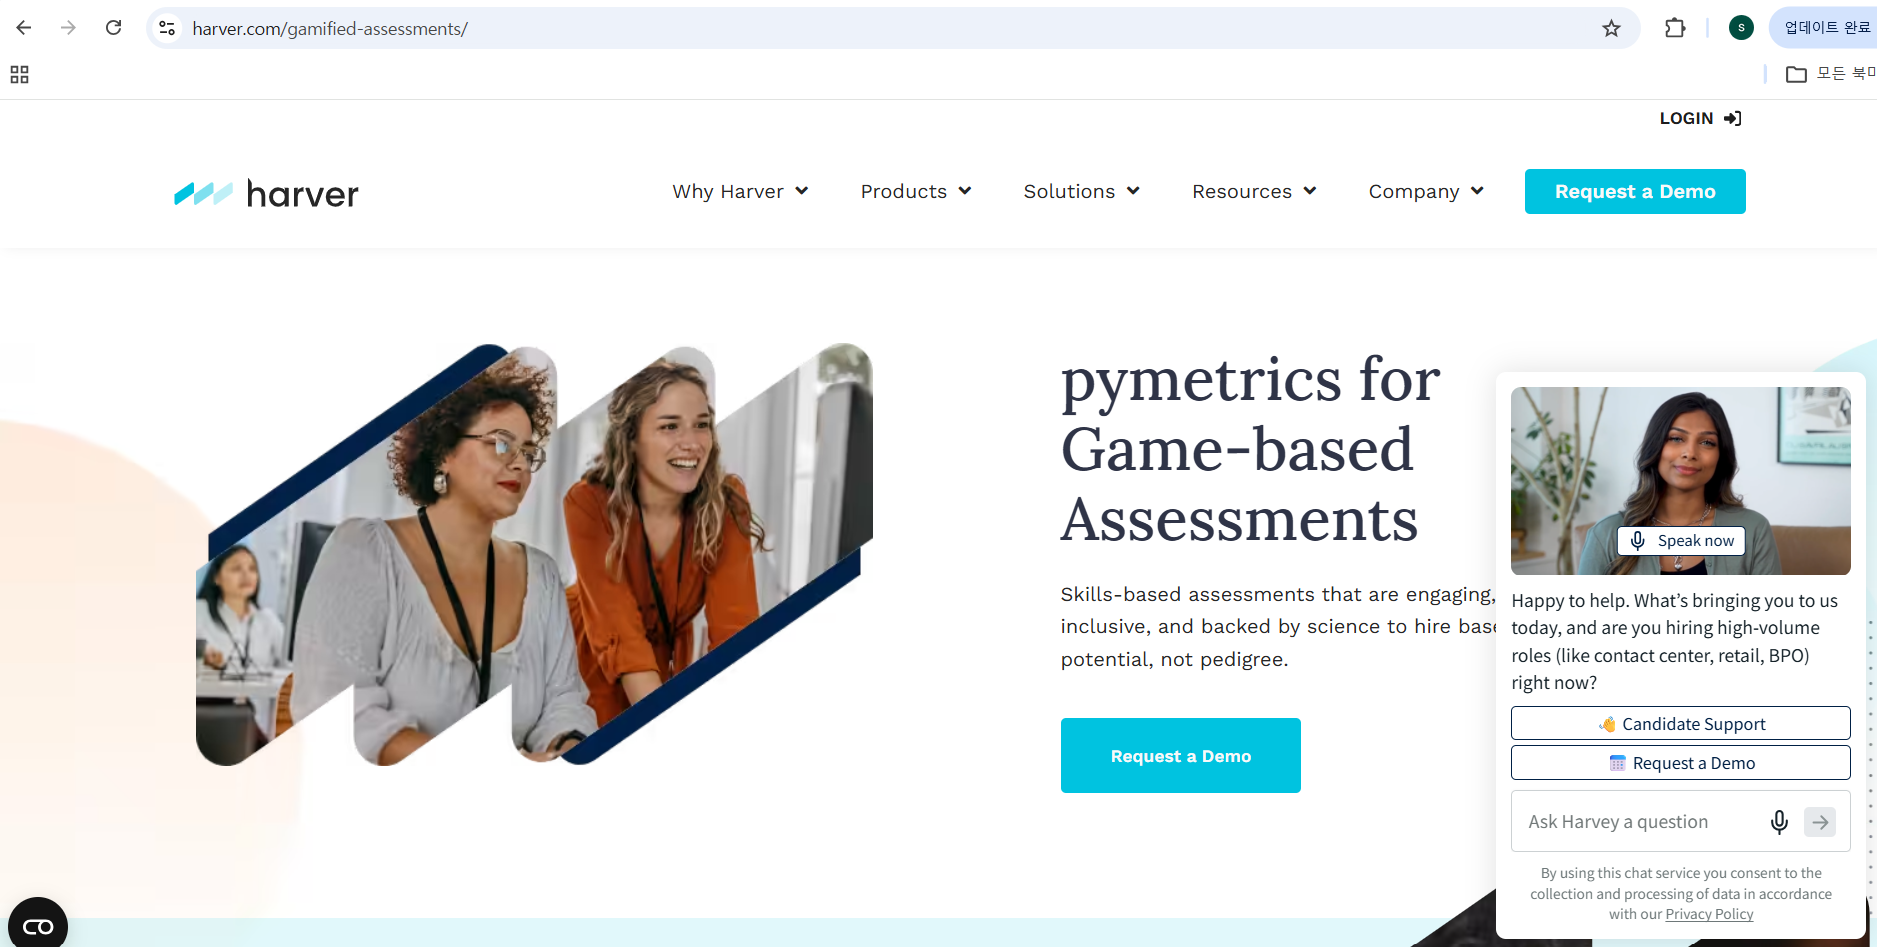The image size is (1877, 947).
Task: Click the microphone icon in Harvey chat
Action: [1779, 822]
